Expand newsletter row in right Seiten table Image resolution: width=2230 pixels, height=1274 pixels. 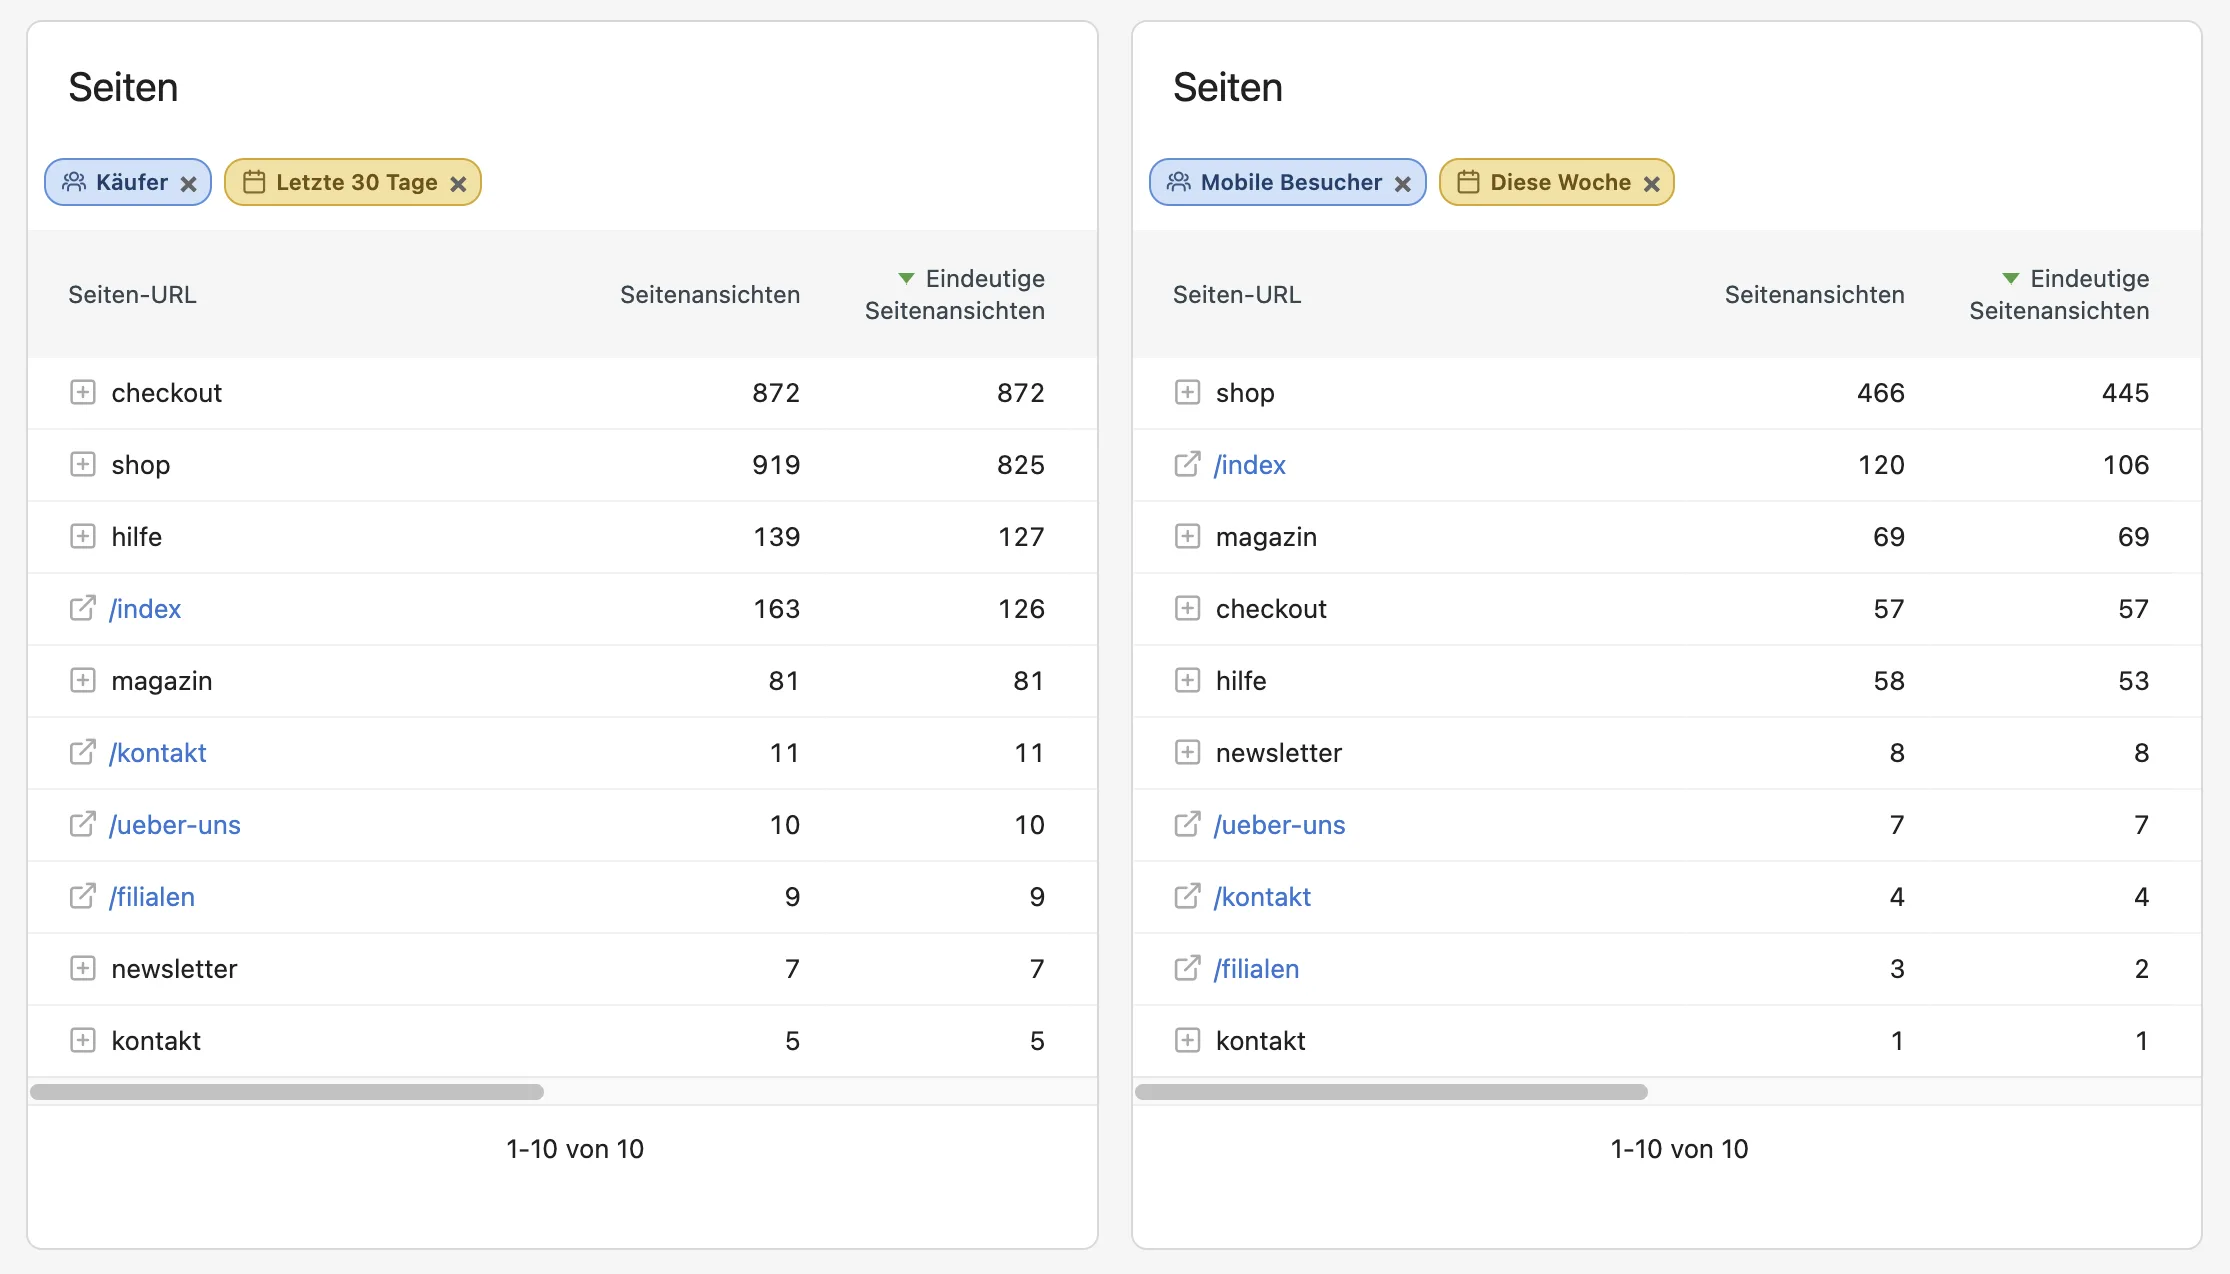pyautogui.click(x=1187, y=752)
